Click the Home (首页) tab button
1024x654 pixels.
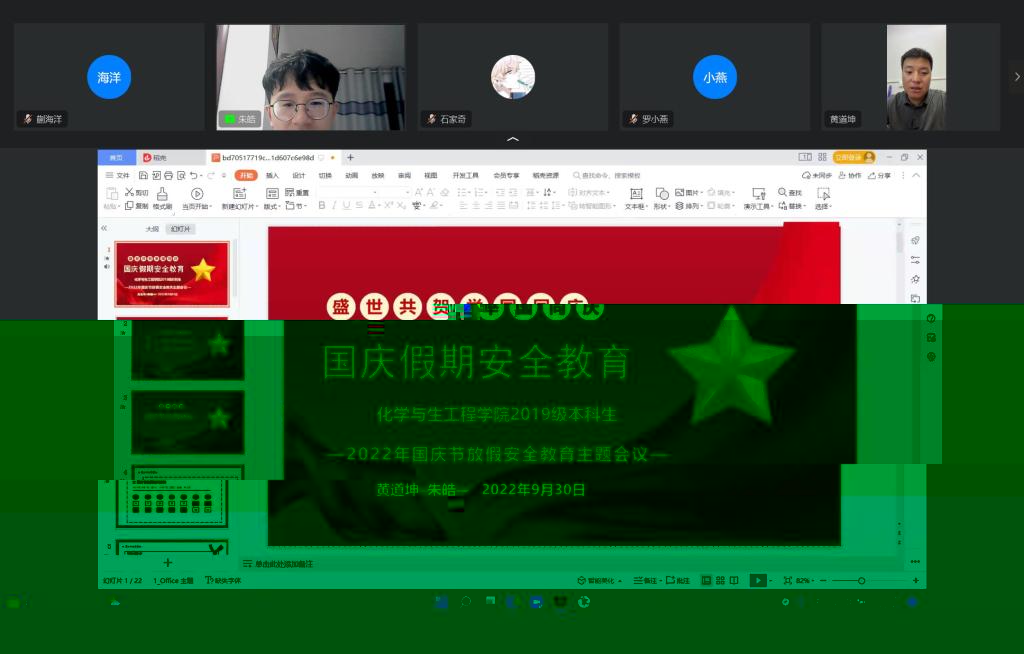pyautogui.click(x=116, y=157)
